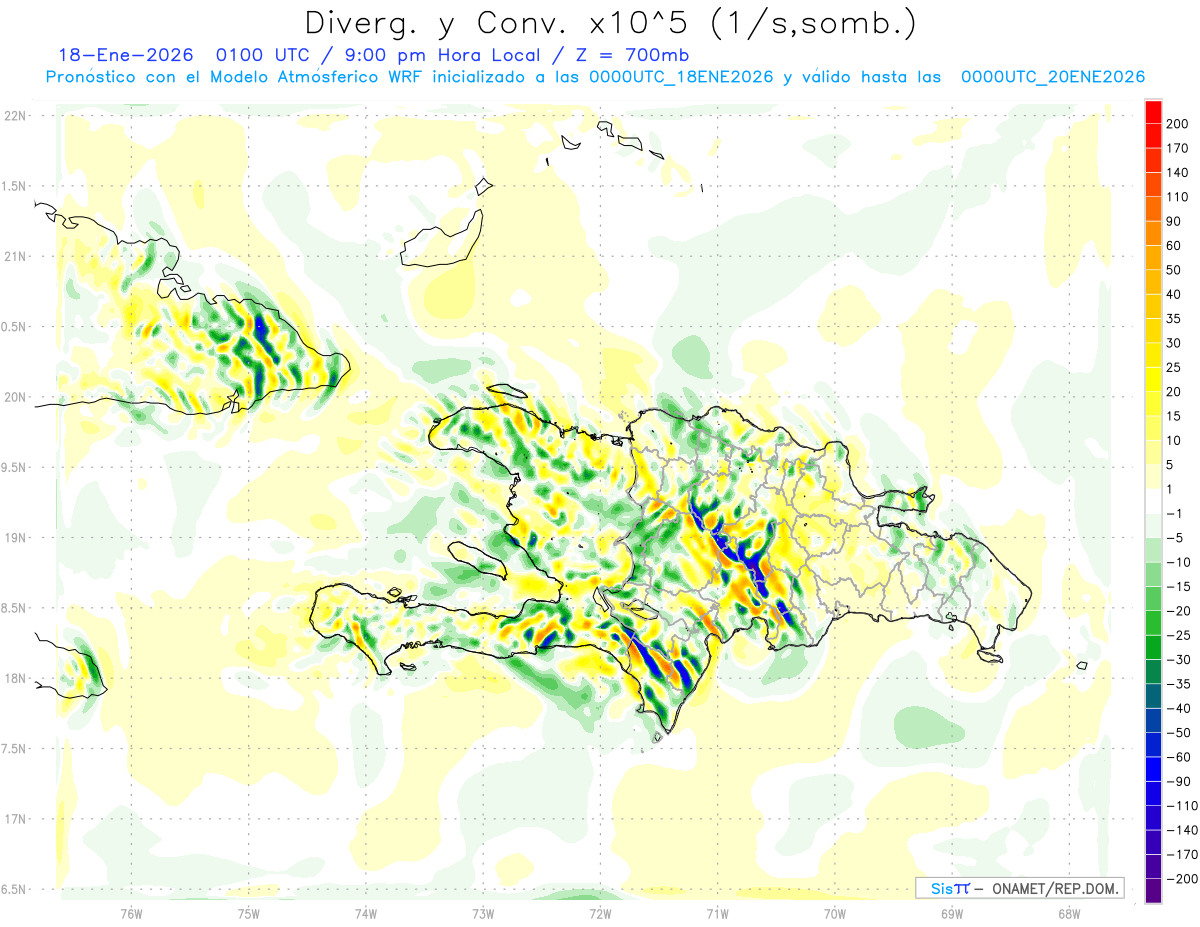This screenshot has height=927, width=1200.
Task: Click the '71W' longitude label
Action: [717, 913]
